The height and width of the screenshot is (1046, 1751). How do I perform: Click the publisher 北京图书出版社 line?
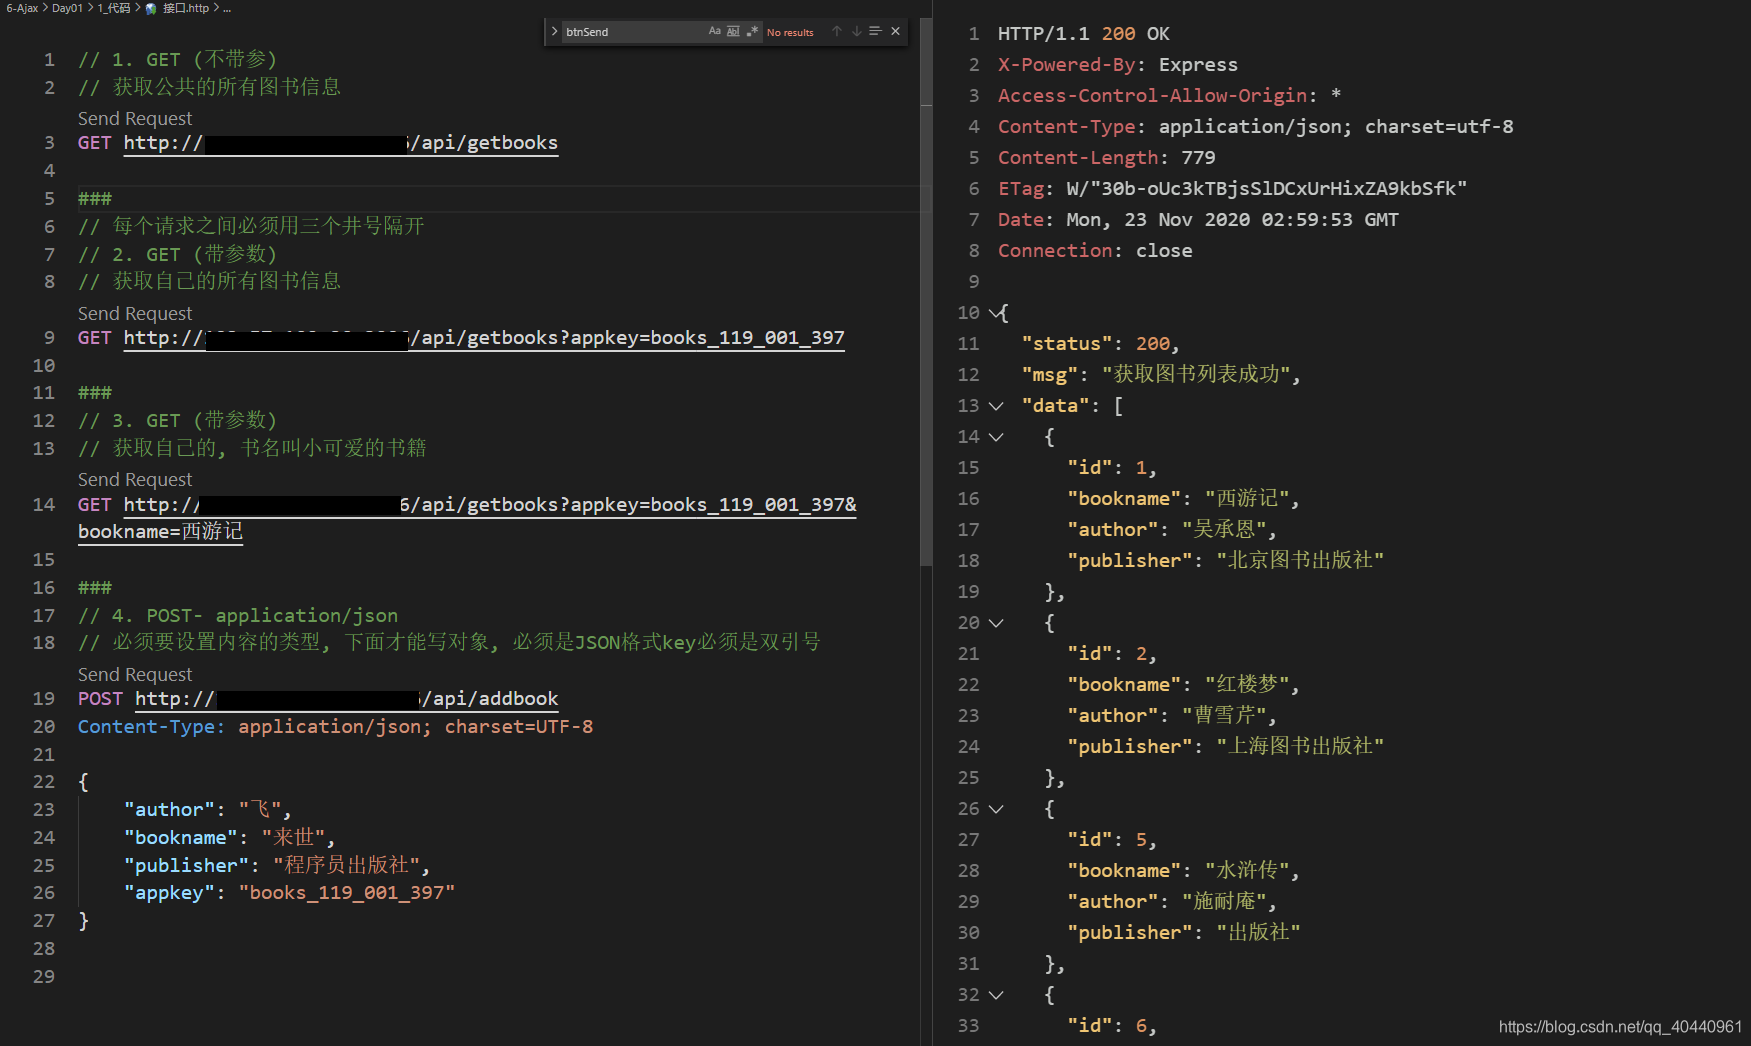(x=1226, y=561)
